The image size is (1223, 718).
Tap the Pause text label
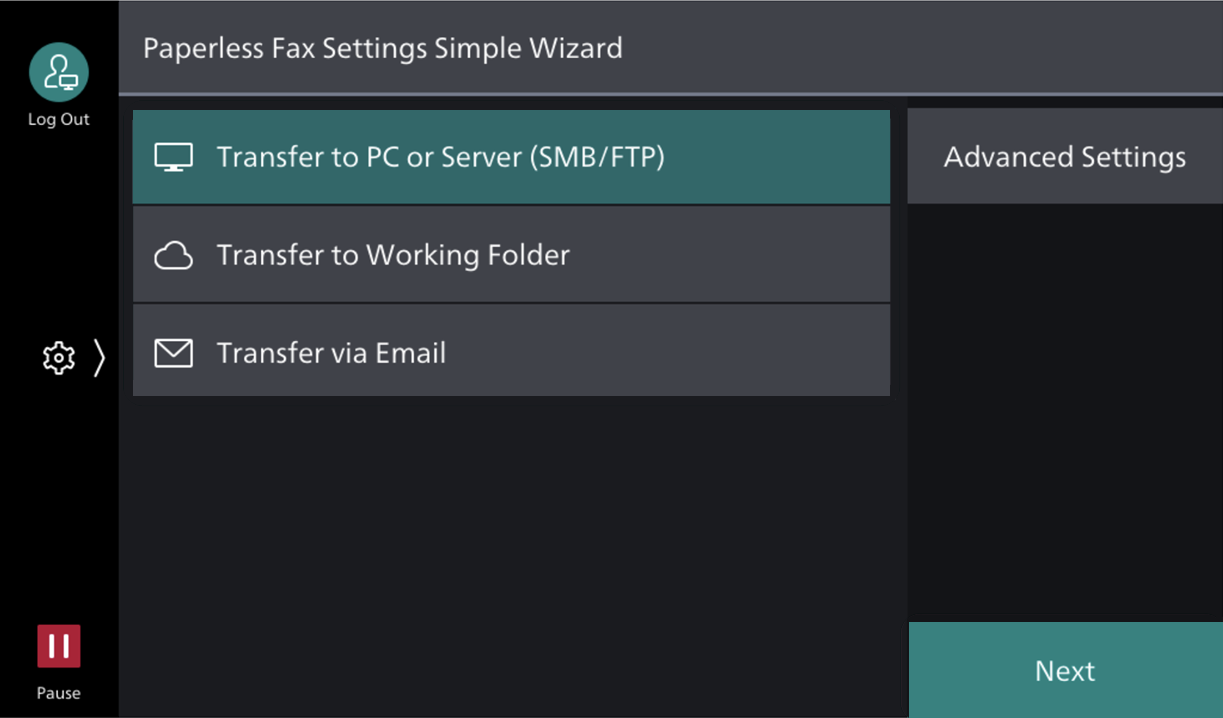(x=58, y=692)
